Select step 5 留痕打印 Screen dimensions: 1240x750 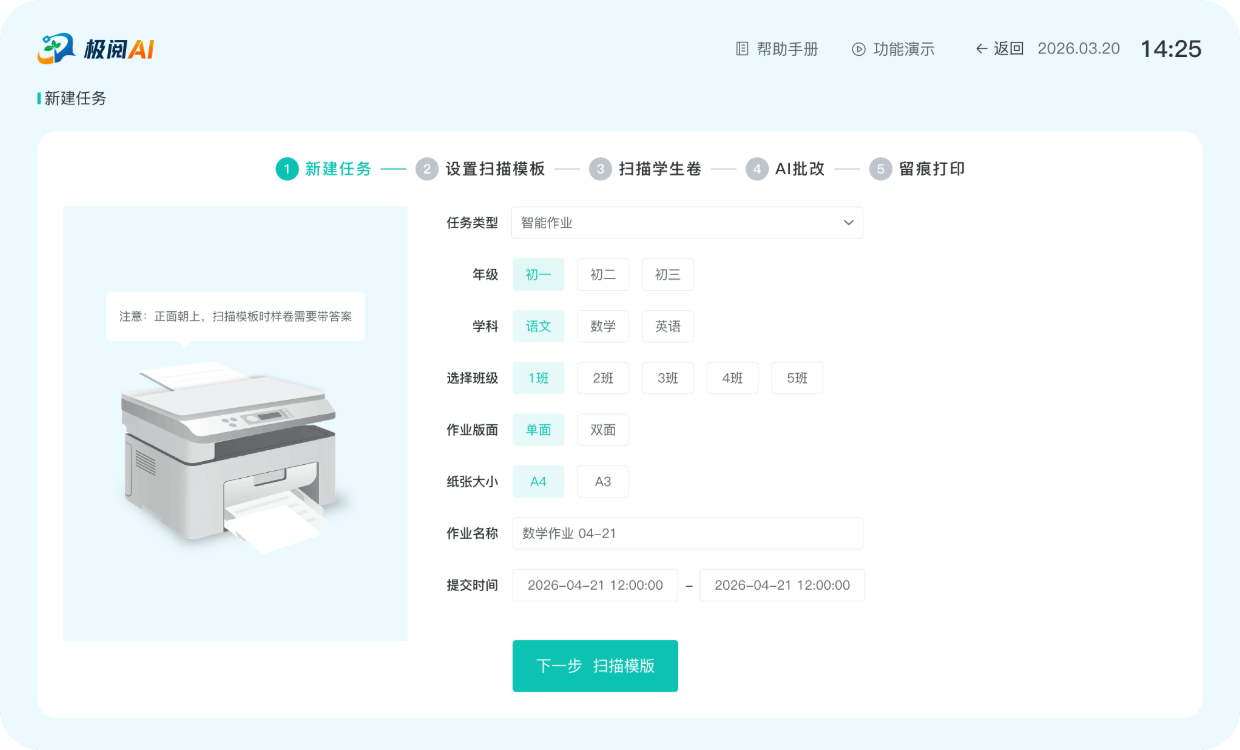click(x=917, y=169)
